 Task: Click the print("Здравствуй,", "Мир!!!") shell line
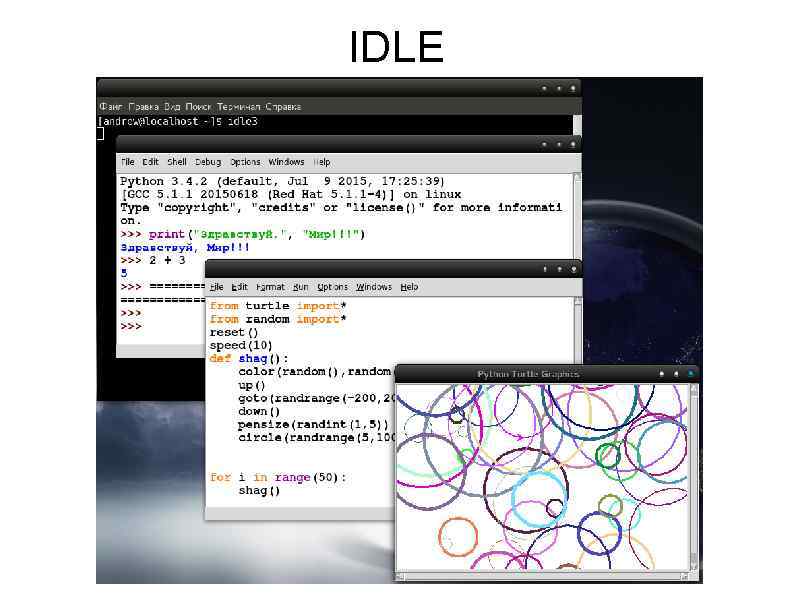coord(243,234)
